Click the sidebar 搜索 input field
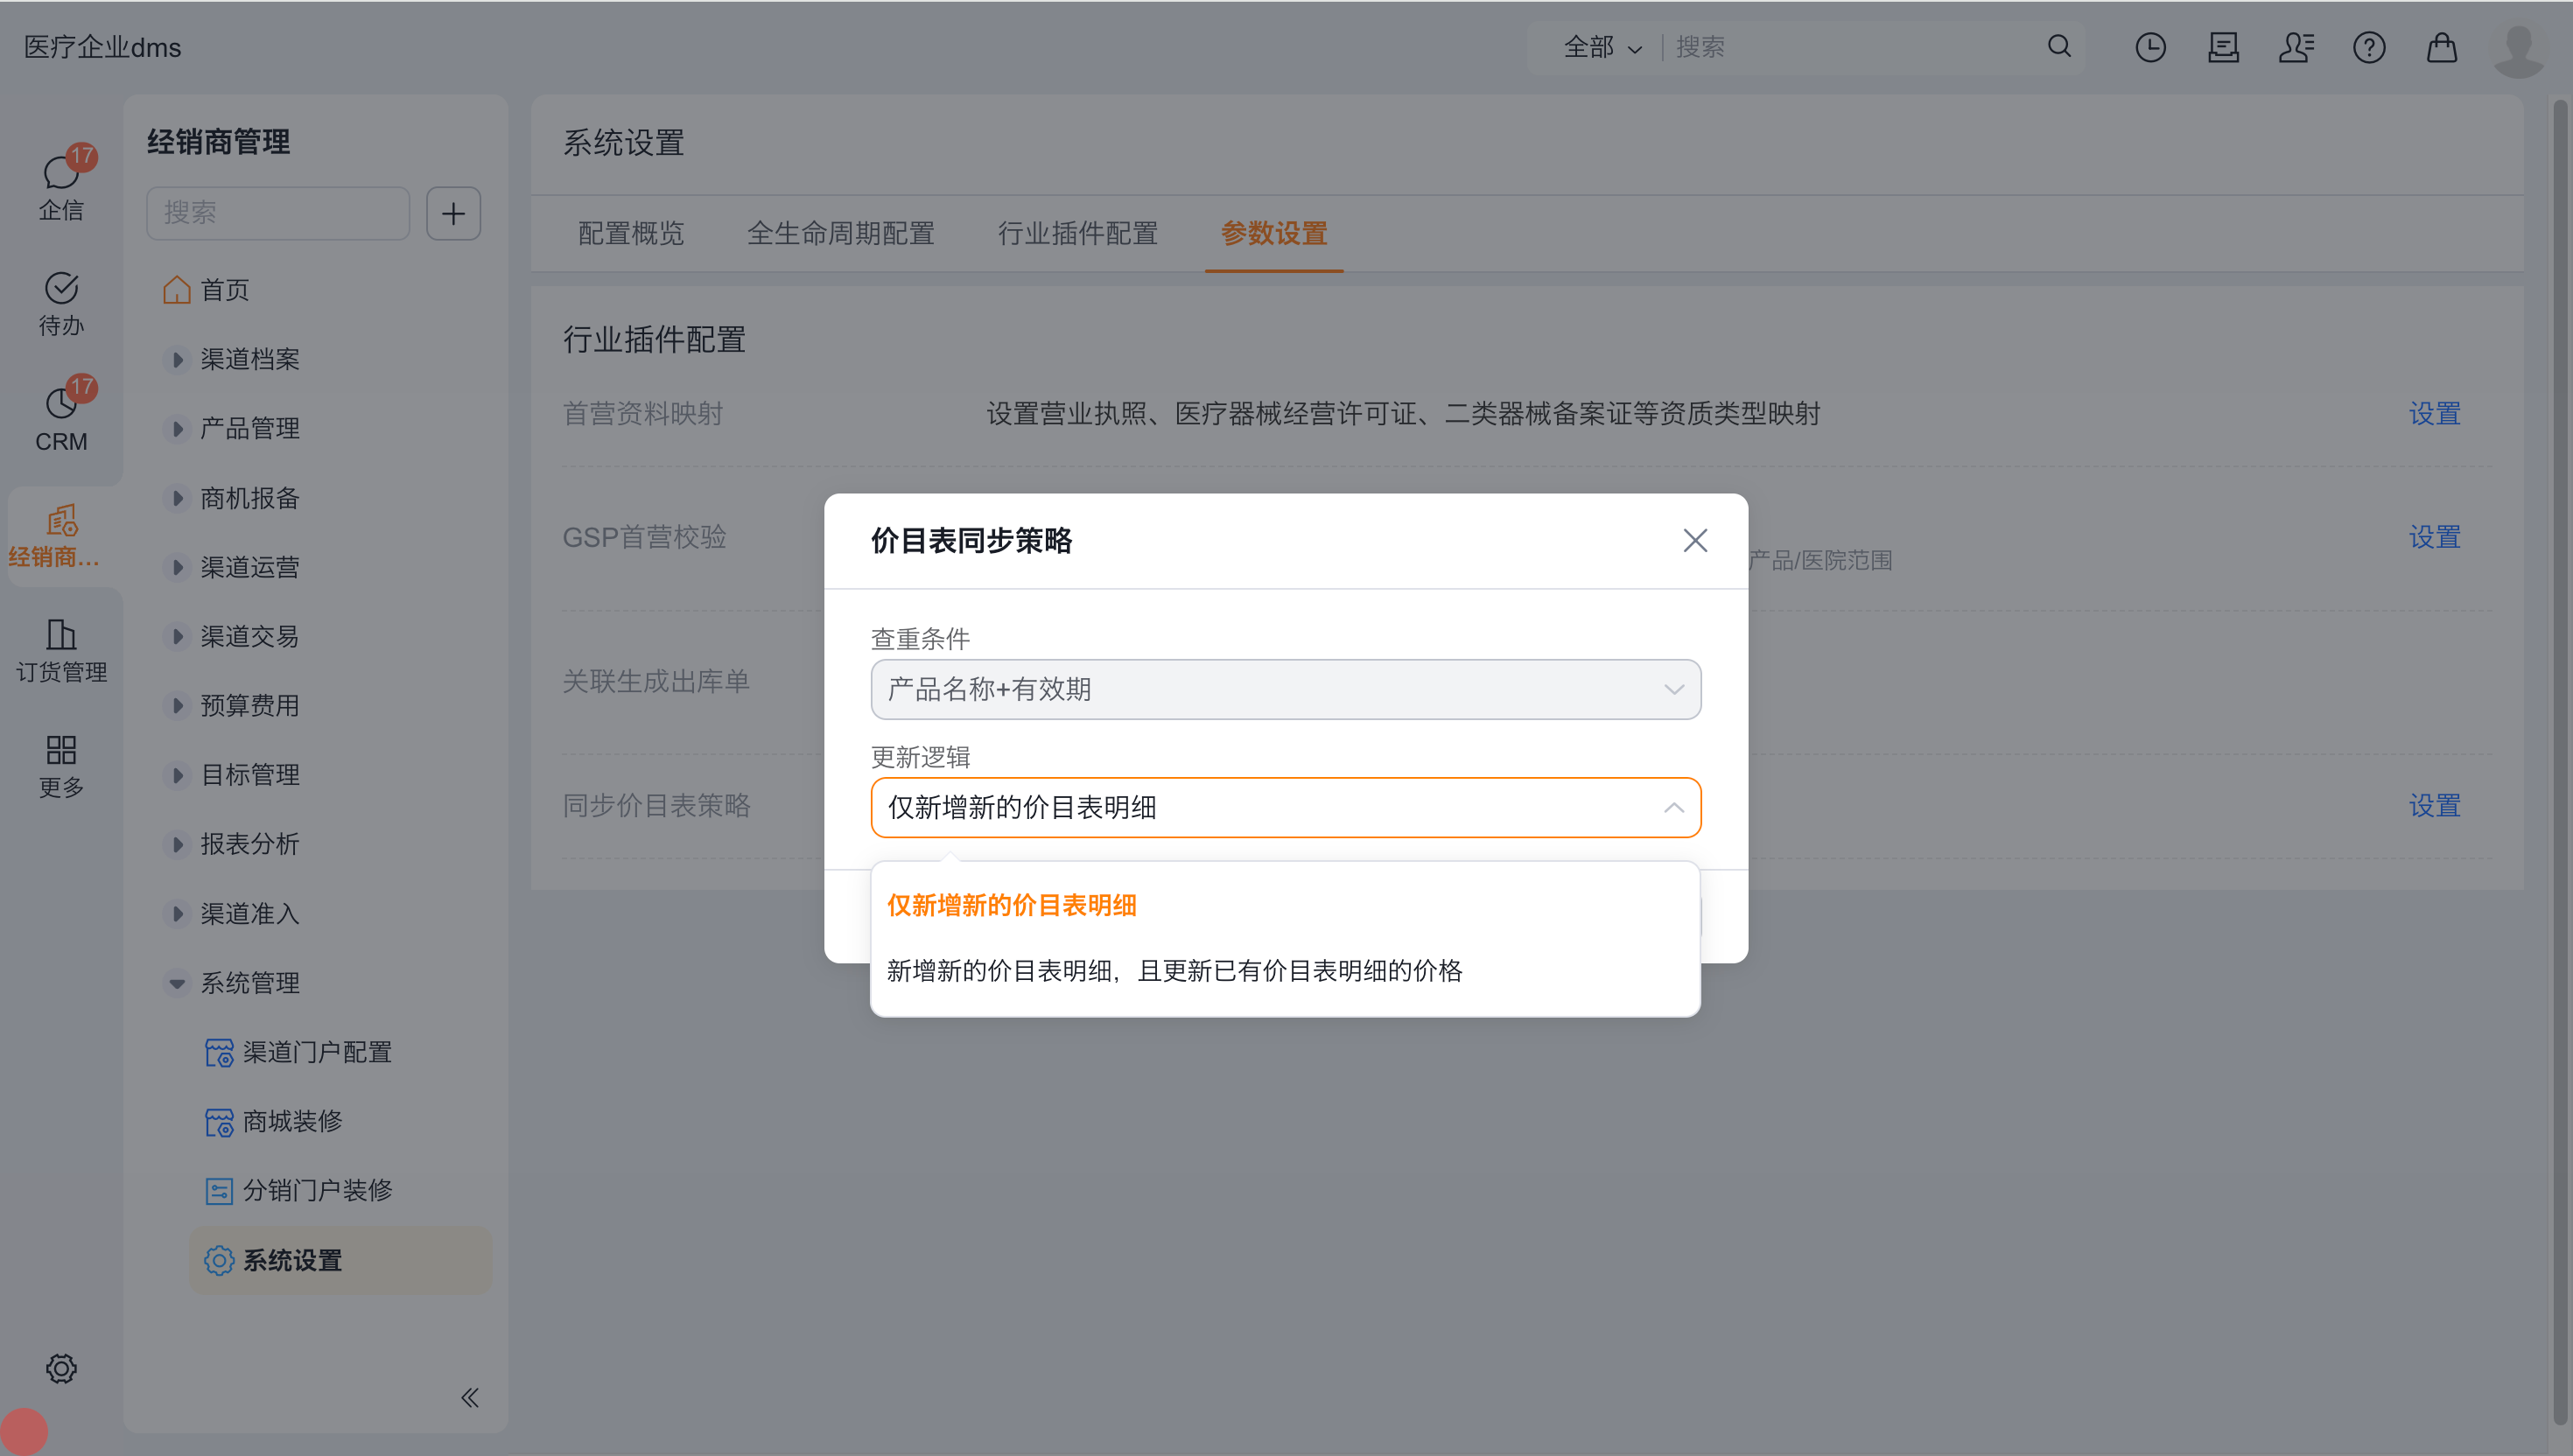 tap(277, 213)
